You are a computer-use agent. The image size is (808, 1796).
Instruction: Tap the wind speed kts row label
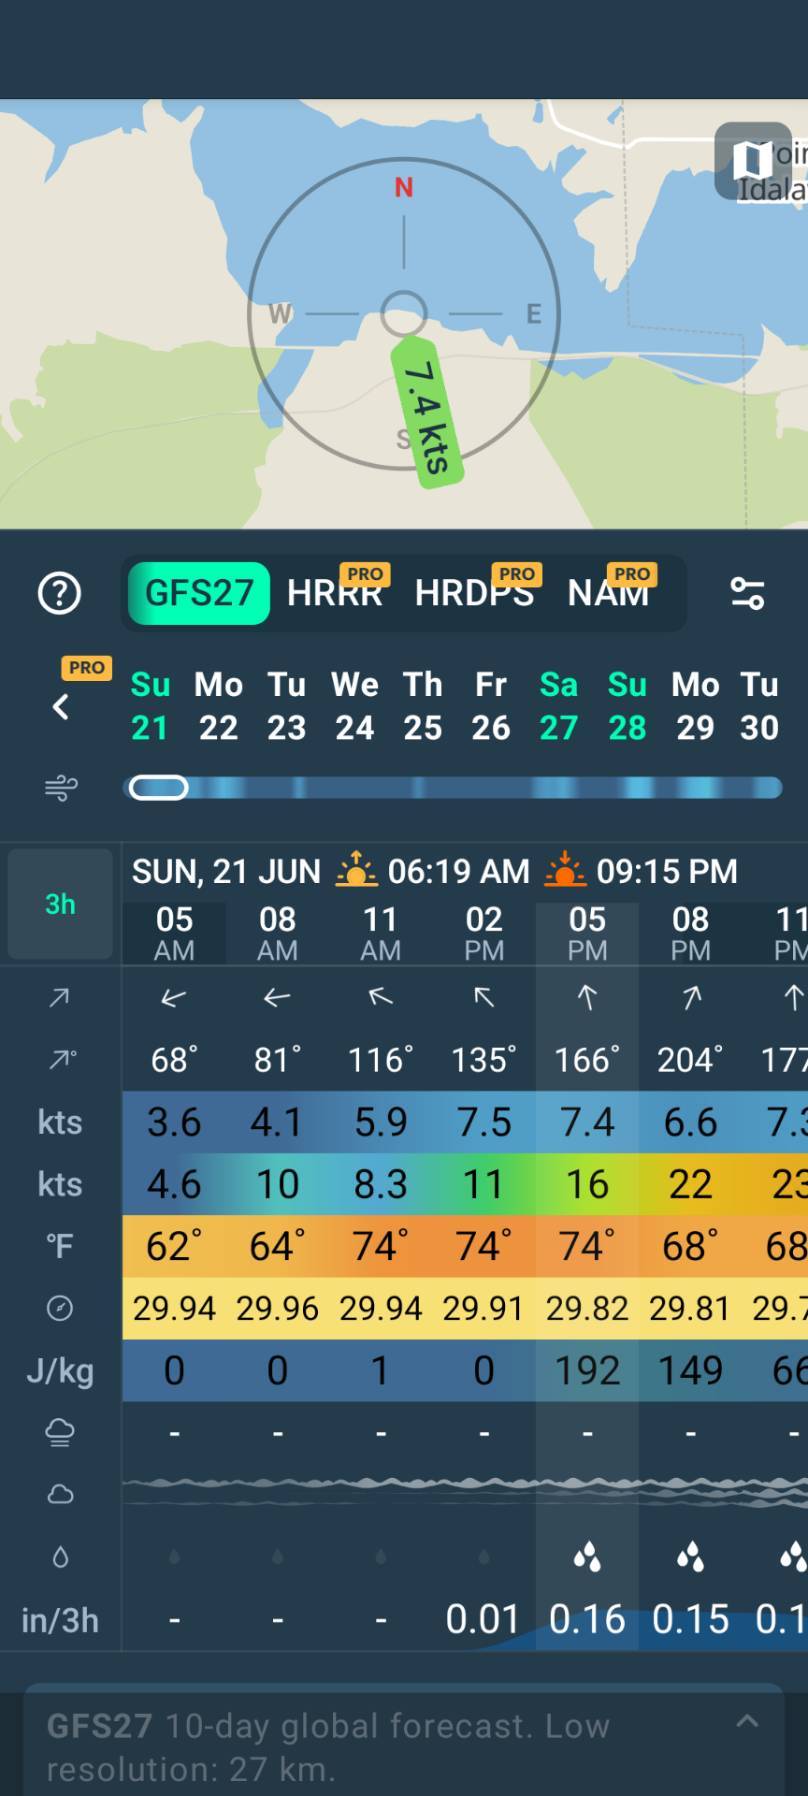pos(60,1122)
